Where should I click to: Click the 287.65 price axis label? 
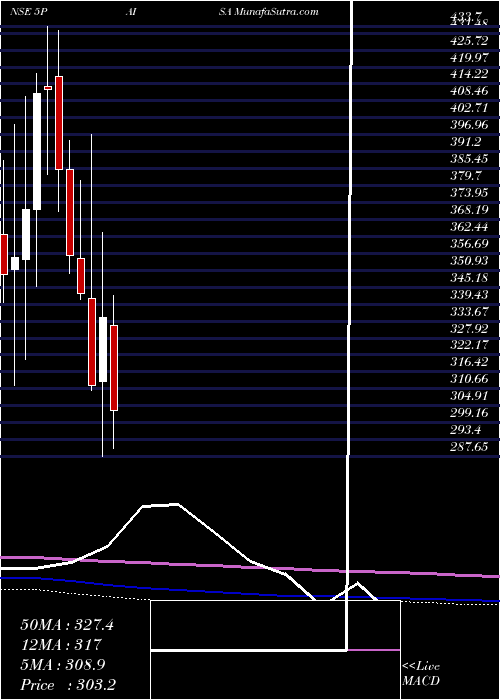pos(470,447)
